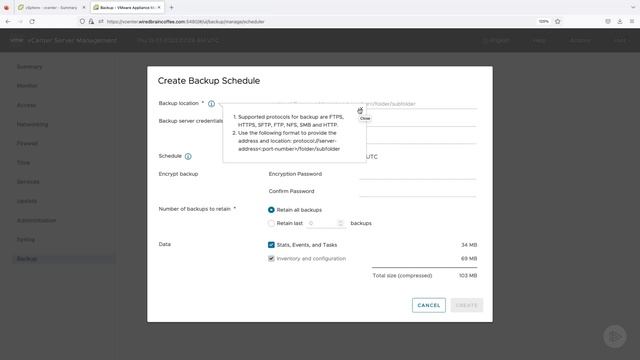Focus the Confirm Password field
Image resolution: width=640 pixels, height=360 pixels.
pos(418,191)
